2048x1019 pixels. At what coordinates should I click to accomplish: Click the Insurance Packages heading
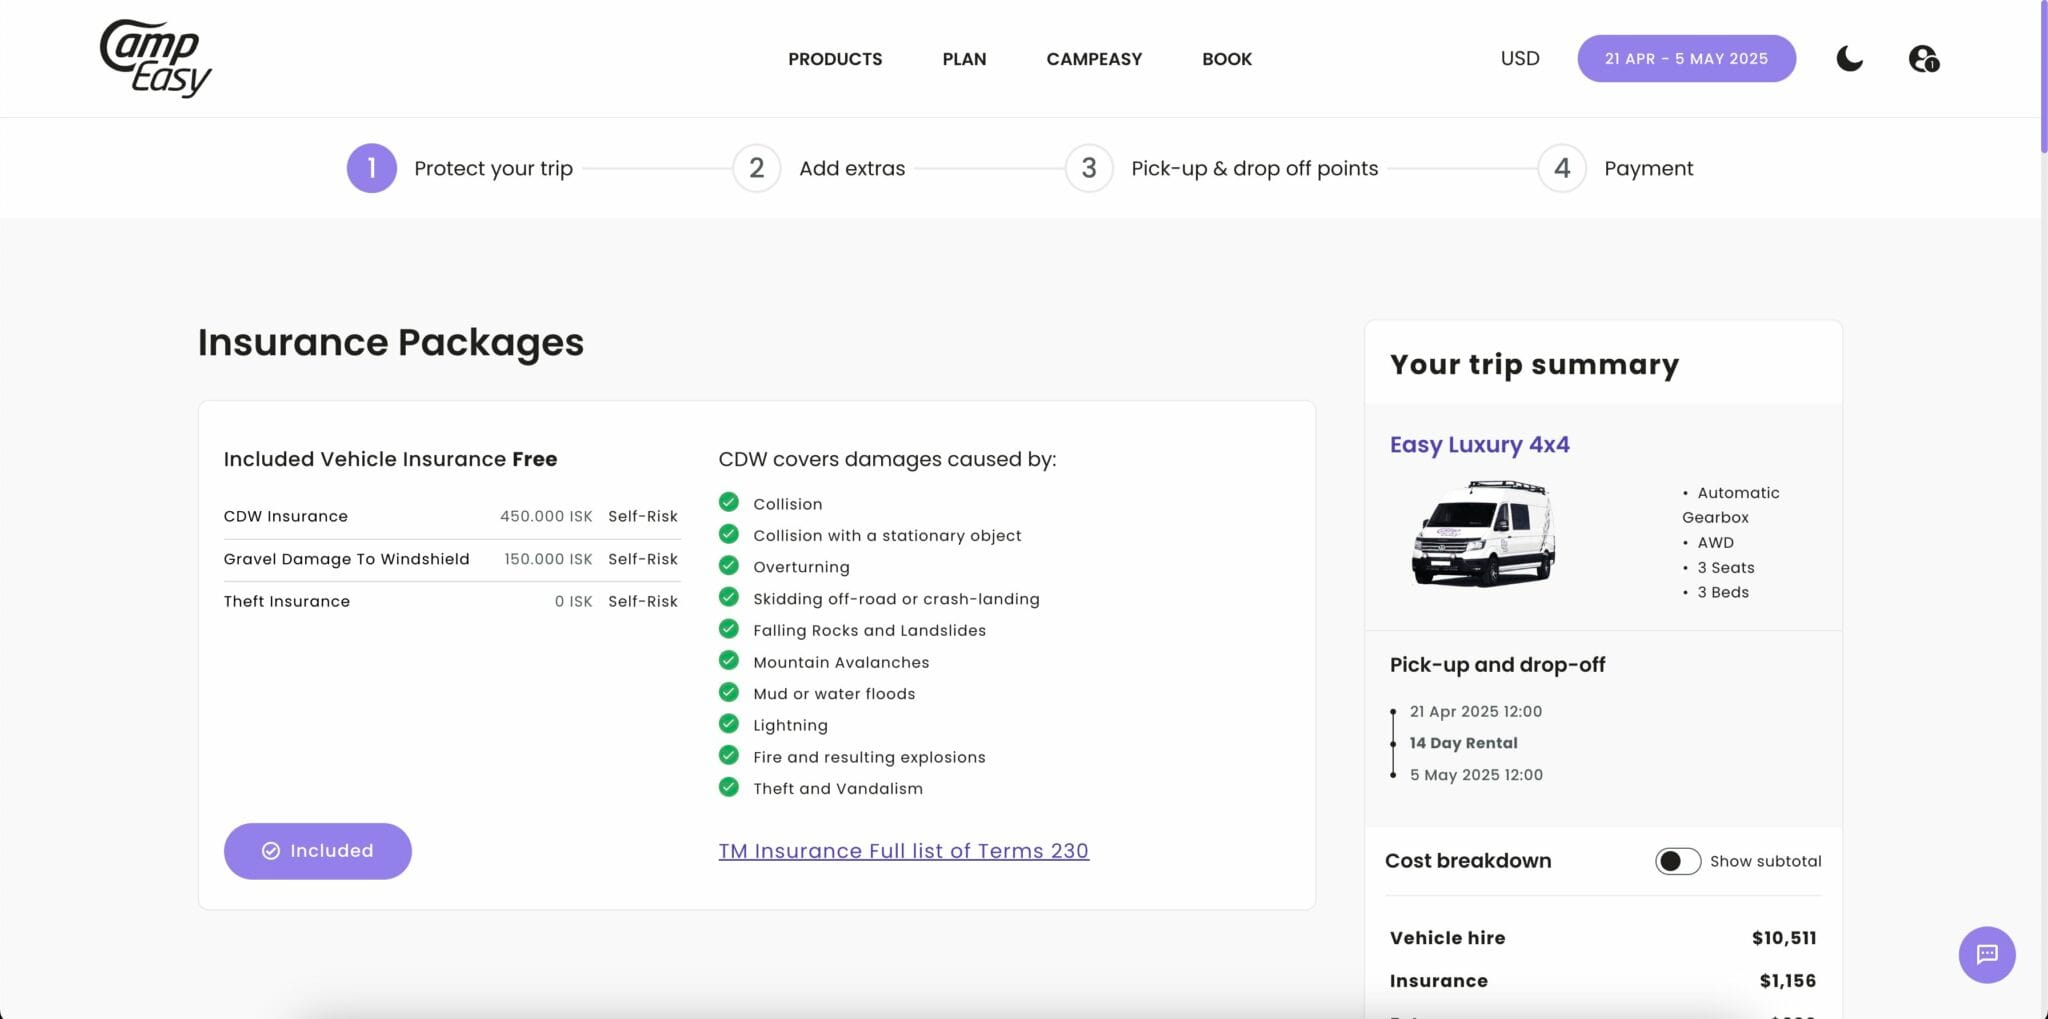(391, 343)
